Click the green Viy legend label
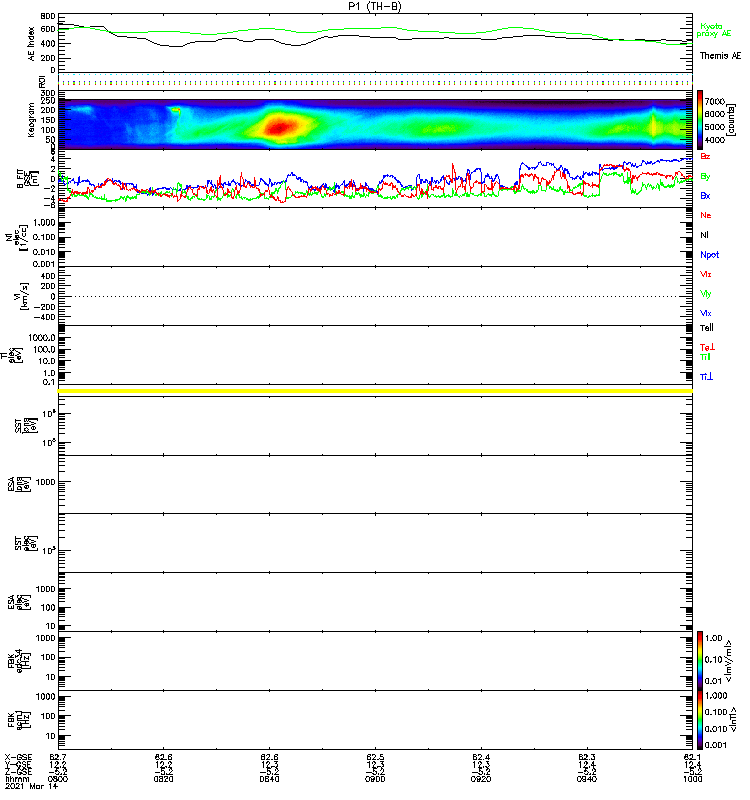 click(x=705, y=294)
